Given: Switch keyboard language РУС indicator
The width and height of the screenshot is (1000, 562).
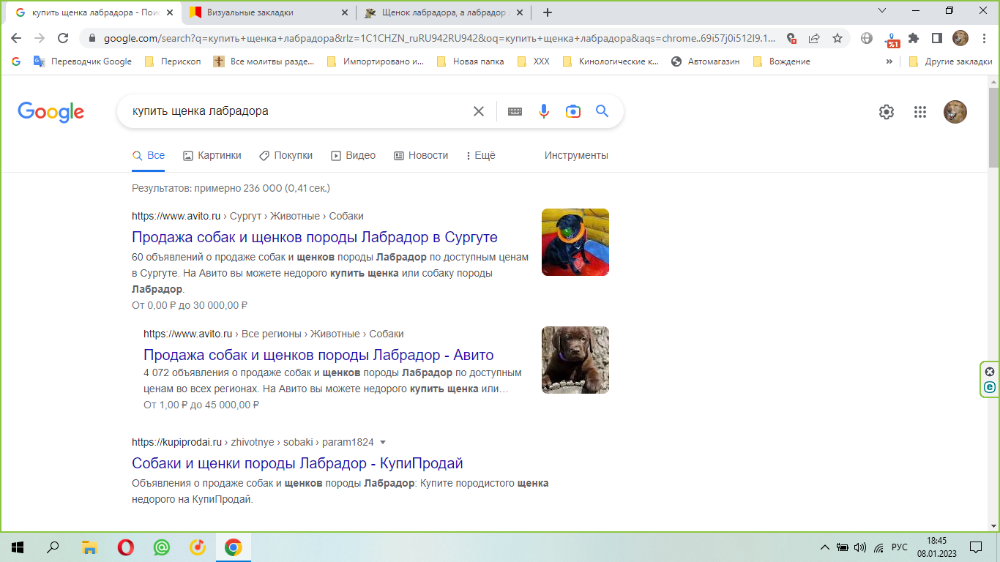Looking at the screenshot, I should coord(899,547).
